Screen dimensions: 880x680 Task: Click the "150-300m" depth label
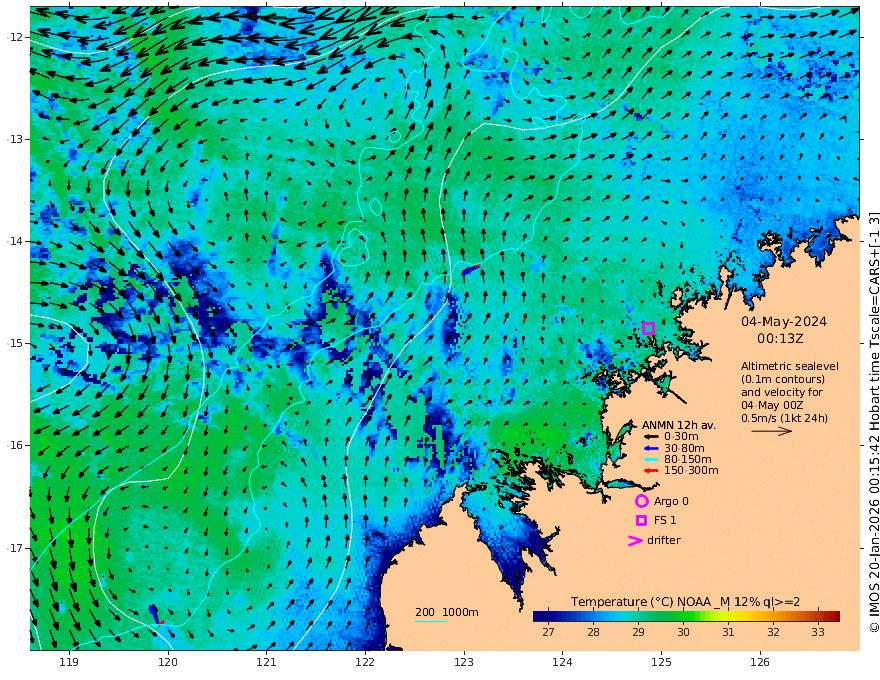click(691, 471)
